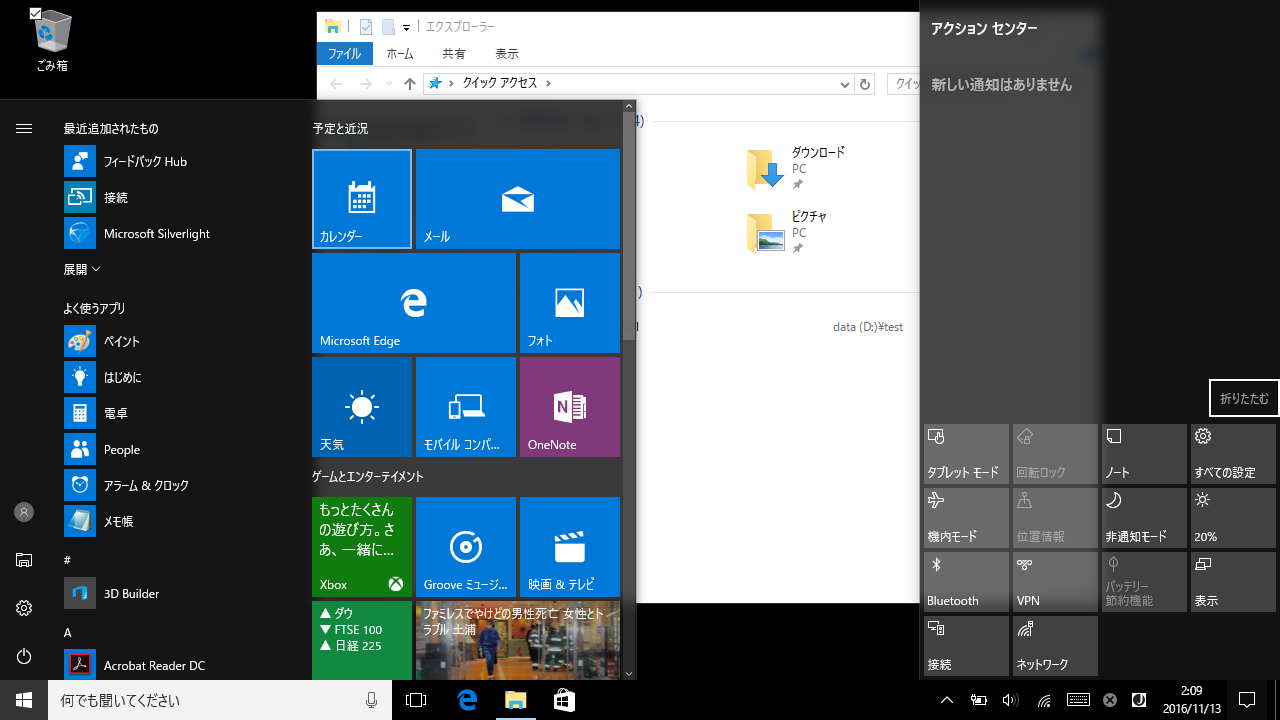Expand the Start menu hamburger button
Screen dimensions: 1280x720
click(x=24, y=128)
